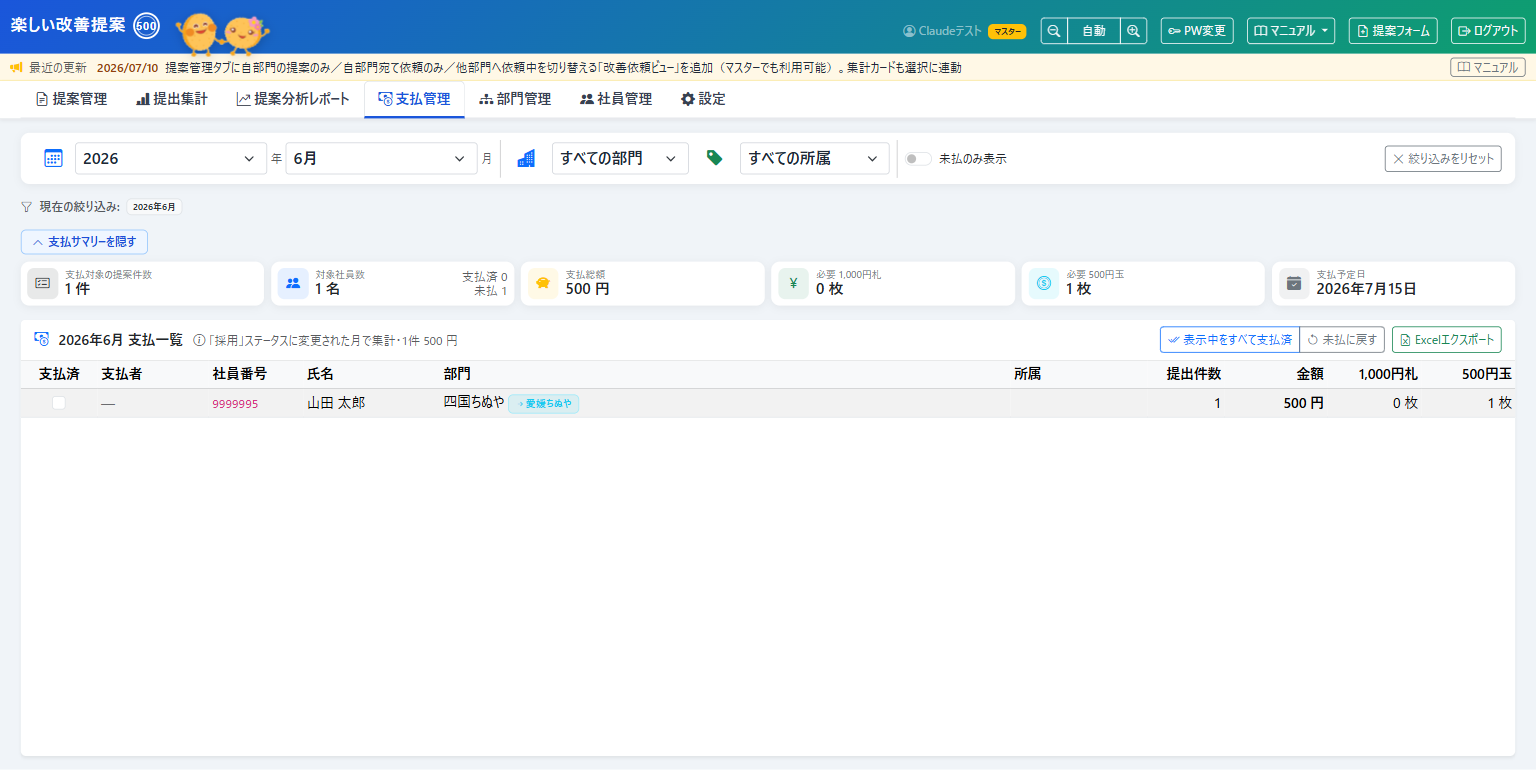Image resolution: width=1536 pixels, height=770 pixels.
Task: Switch to the 部門管理 tab
Action: (515, 99)
